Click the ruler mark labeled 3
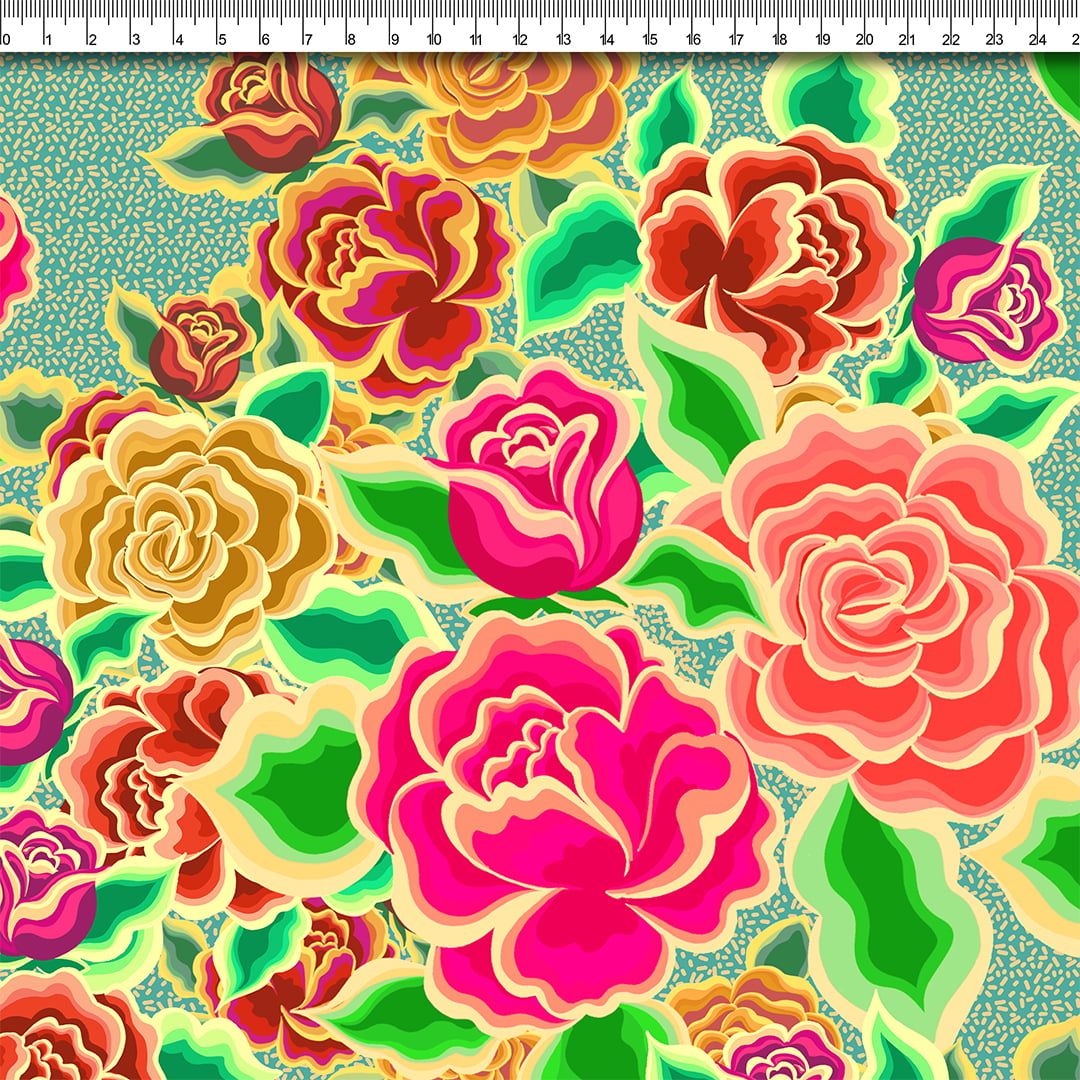Screen dimensions: 1080x1080 (x=135, y=40)
